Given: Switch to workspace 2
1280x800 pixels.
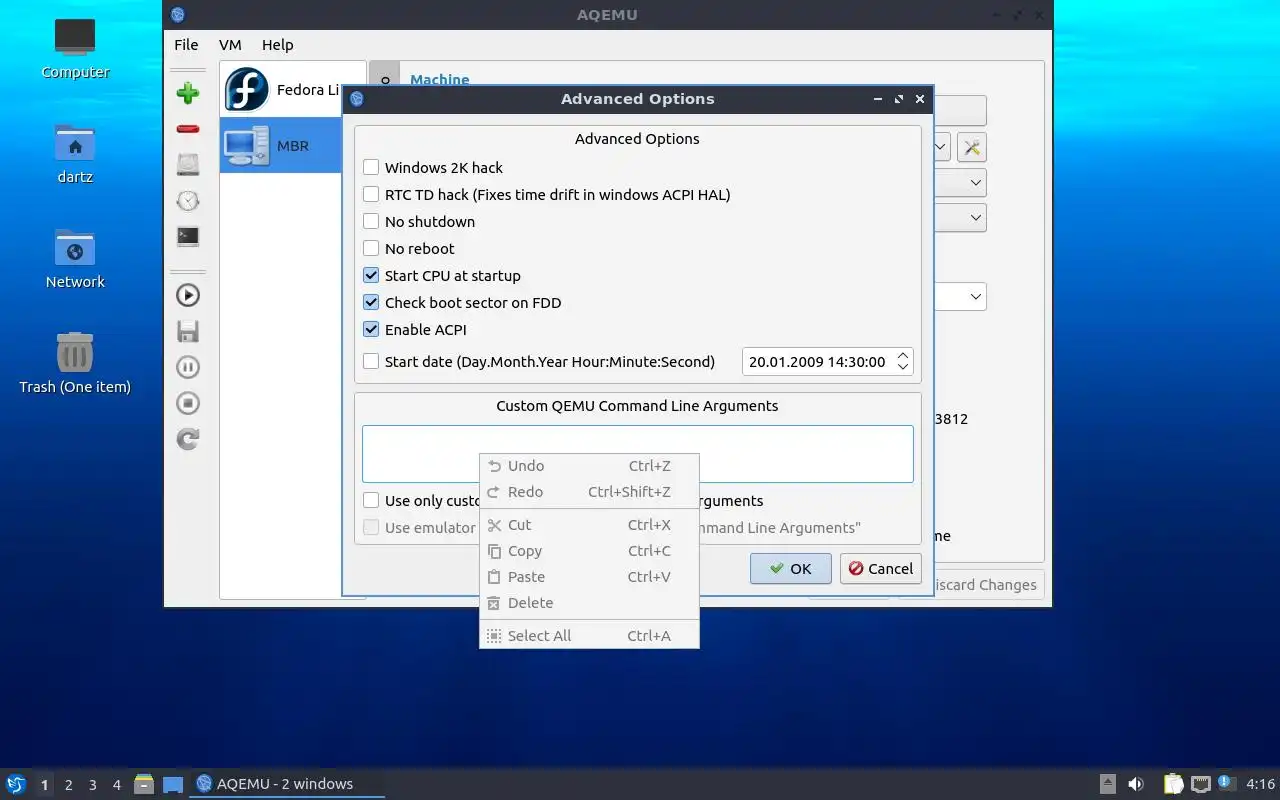Looking at the screenshot, I should (68, 785).
